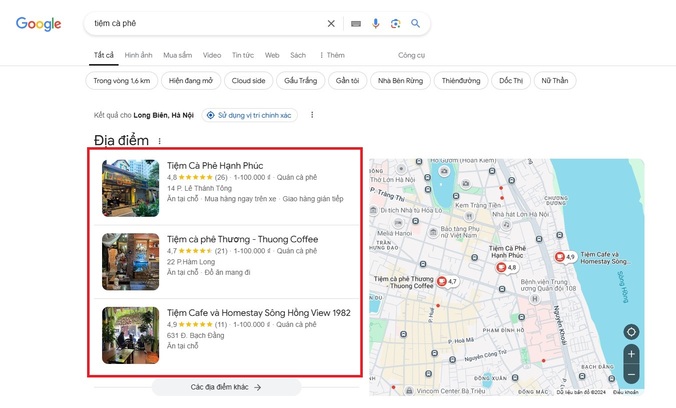Zoom in map with plus button

click(631, 355)
